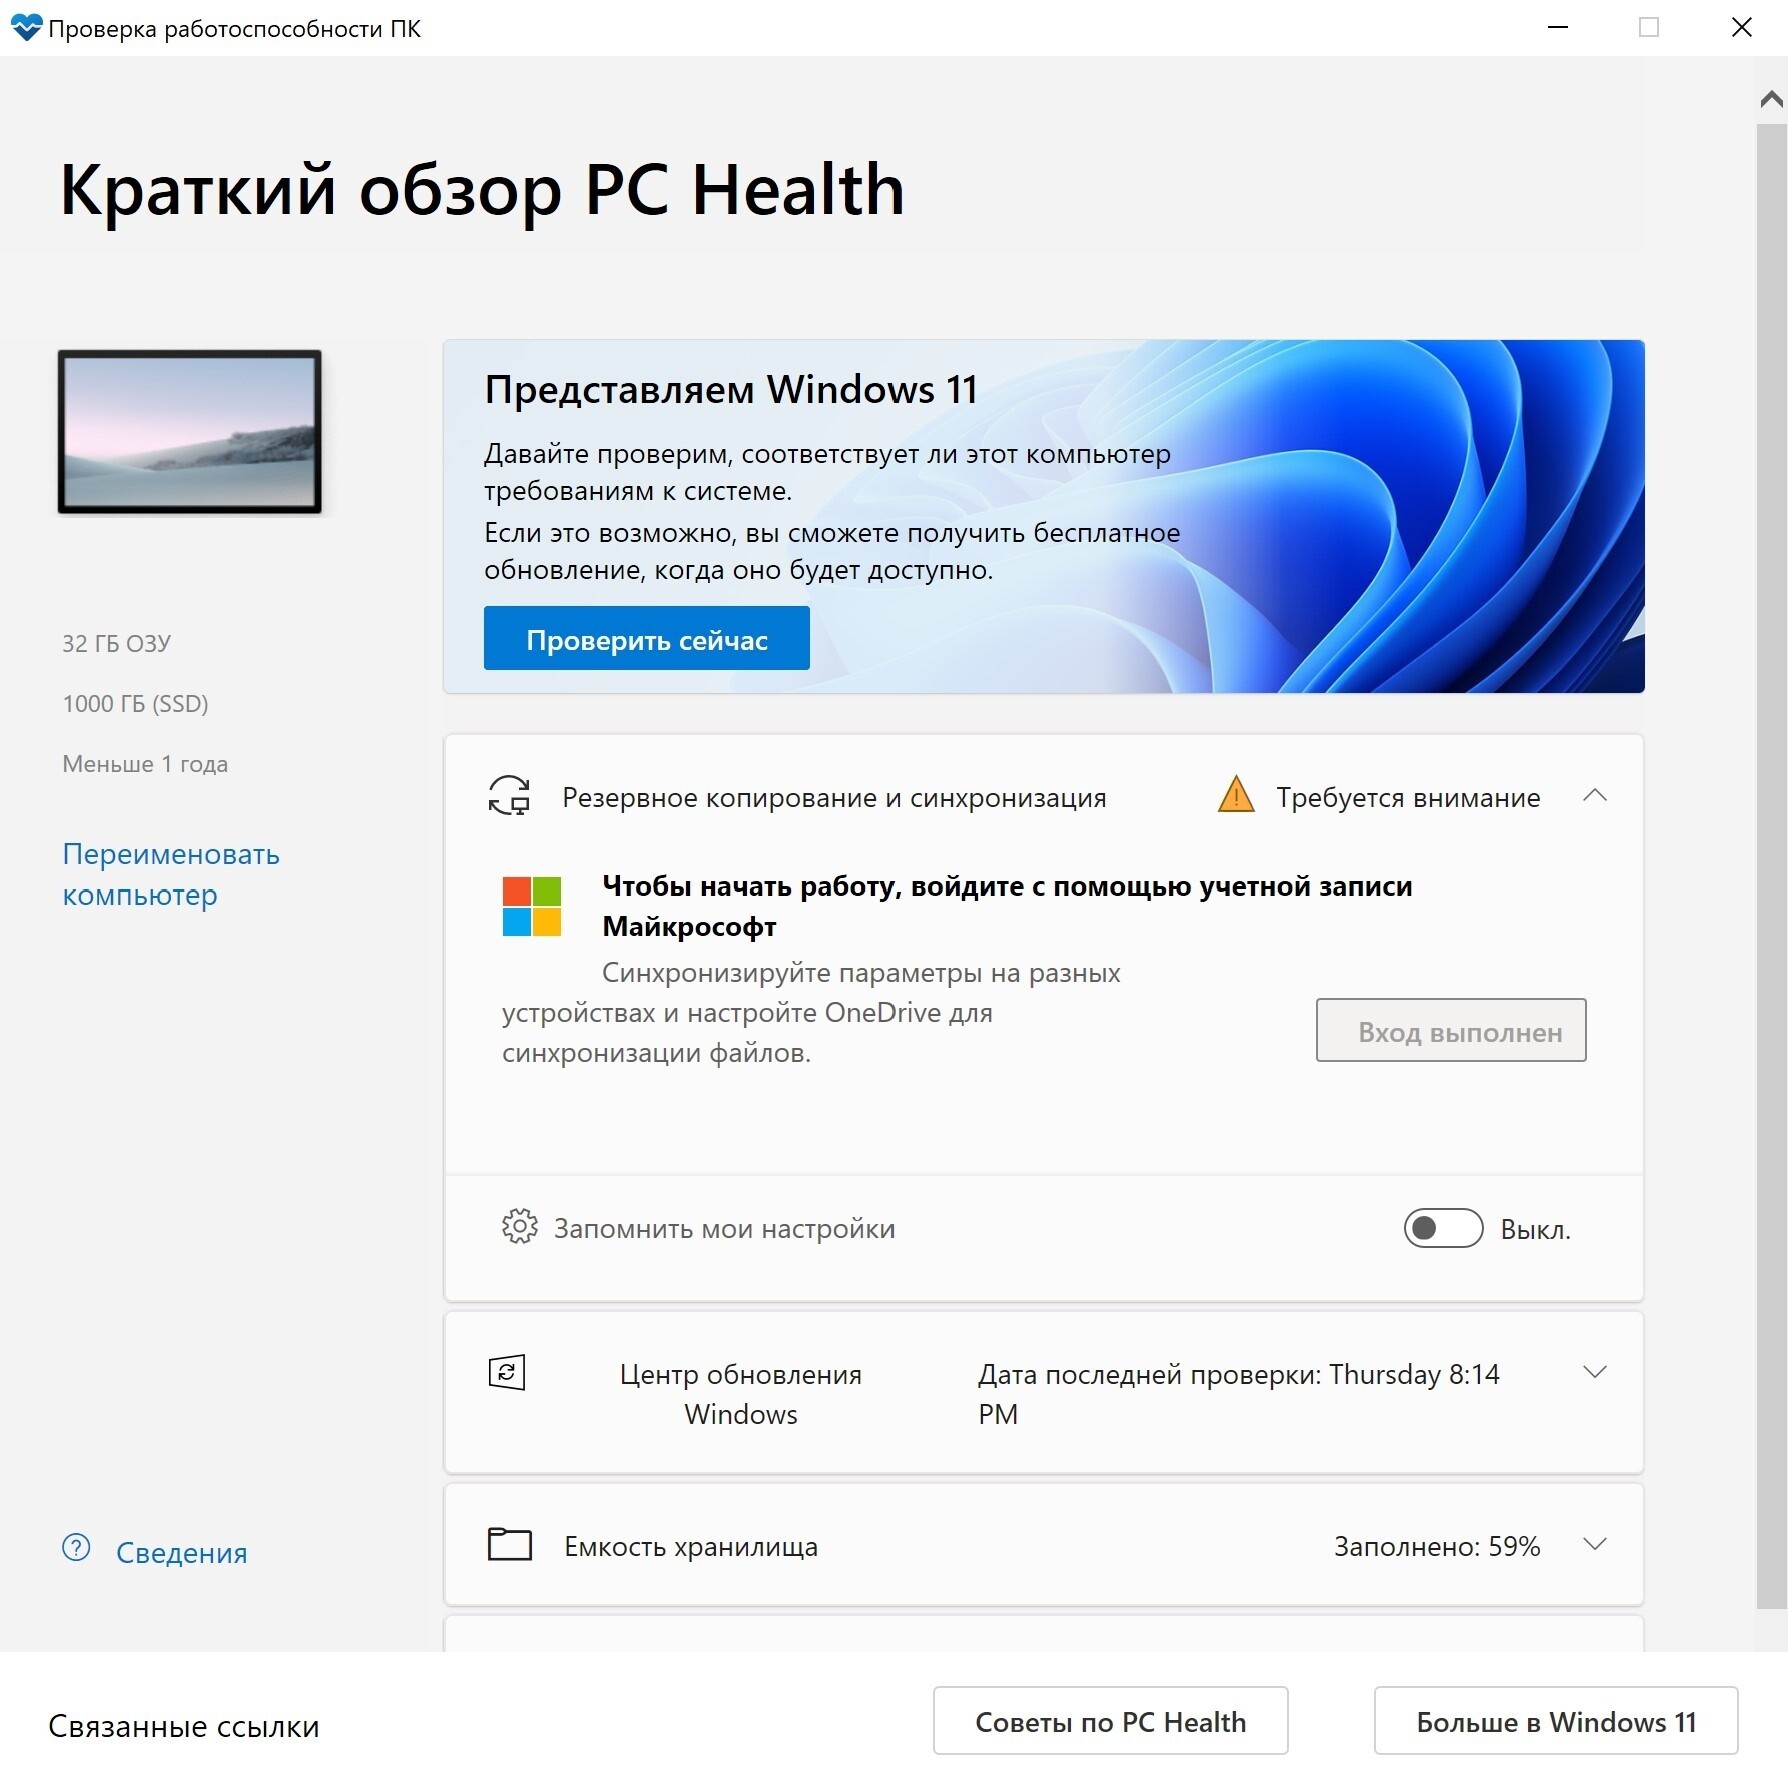Click the «Переименовать компьютер» link
1788x1782 pixels.
[171, 874]
